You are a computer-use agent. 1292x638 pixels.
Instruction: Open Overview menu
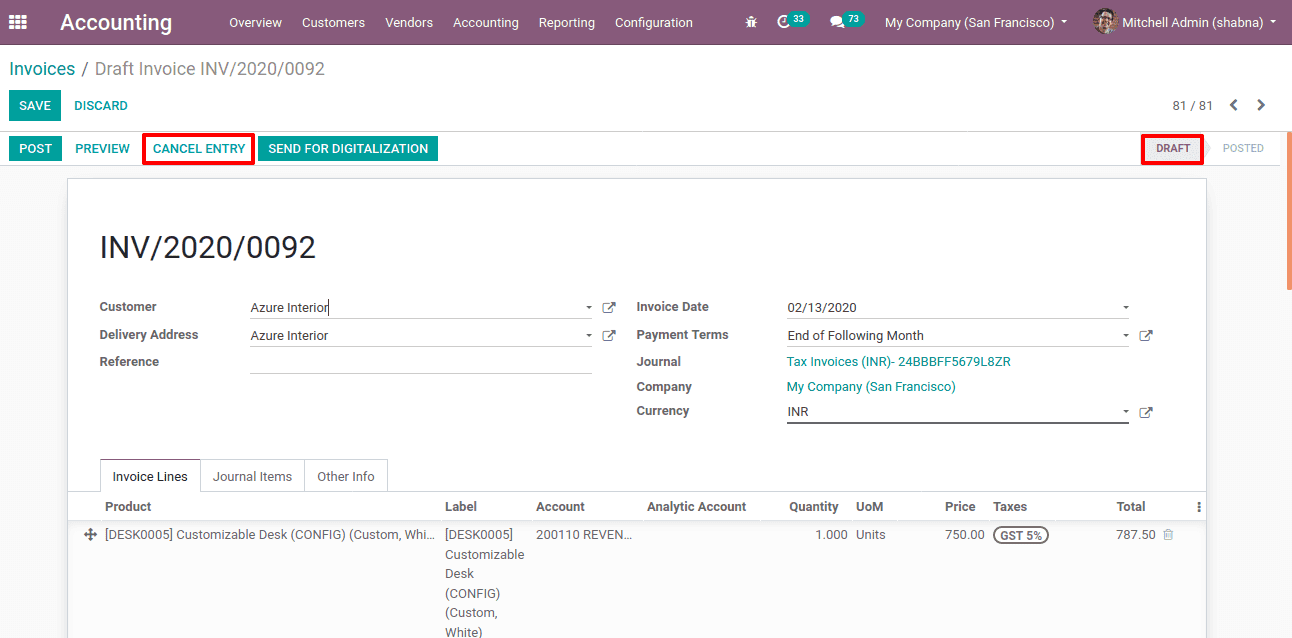click(x=255, y=22)
